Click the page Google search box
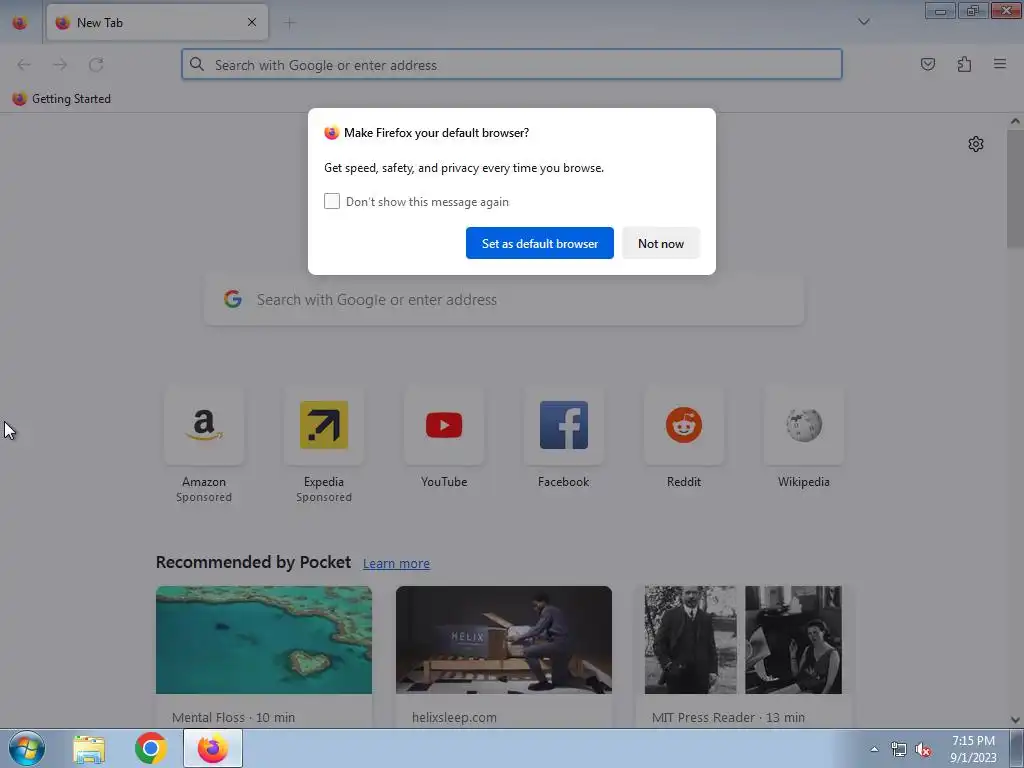The image size is (1024, 768). click(504, 300)
